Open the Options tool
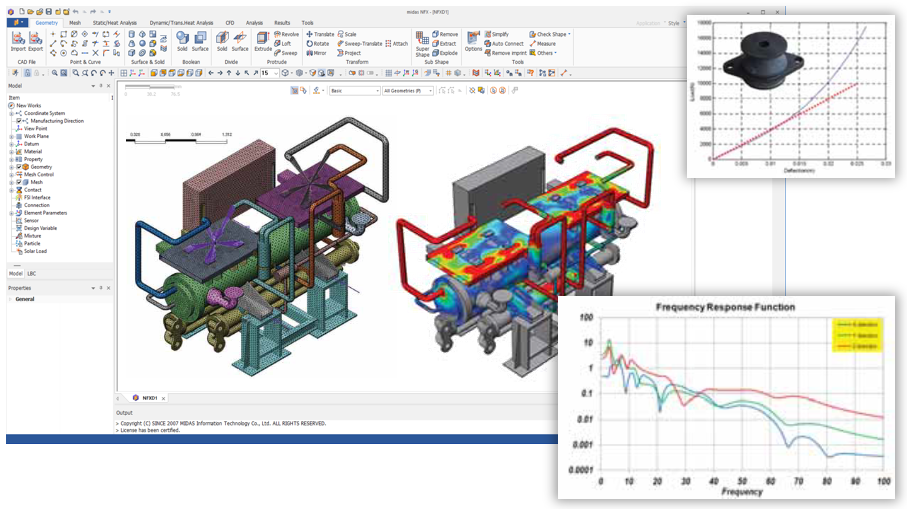Screen dimensions: 907x509 coord(473,41)
